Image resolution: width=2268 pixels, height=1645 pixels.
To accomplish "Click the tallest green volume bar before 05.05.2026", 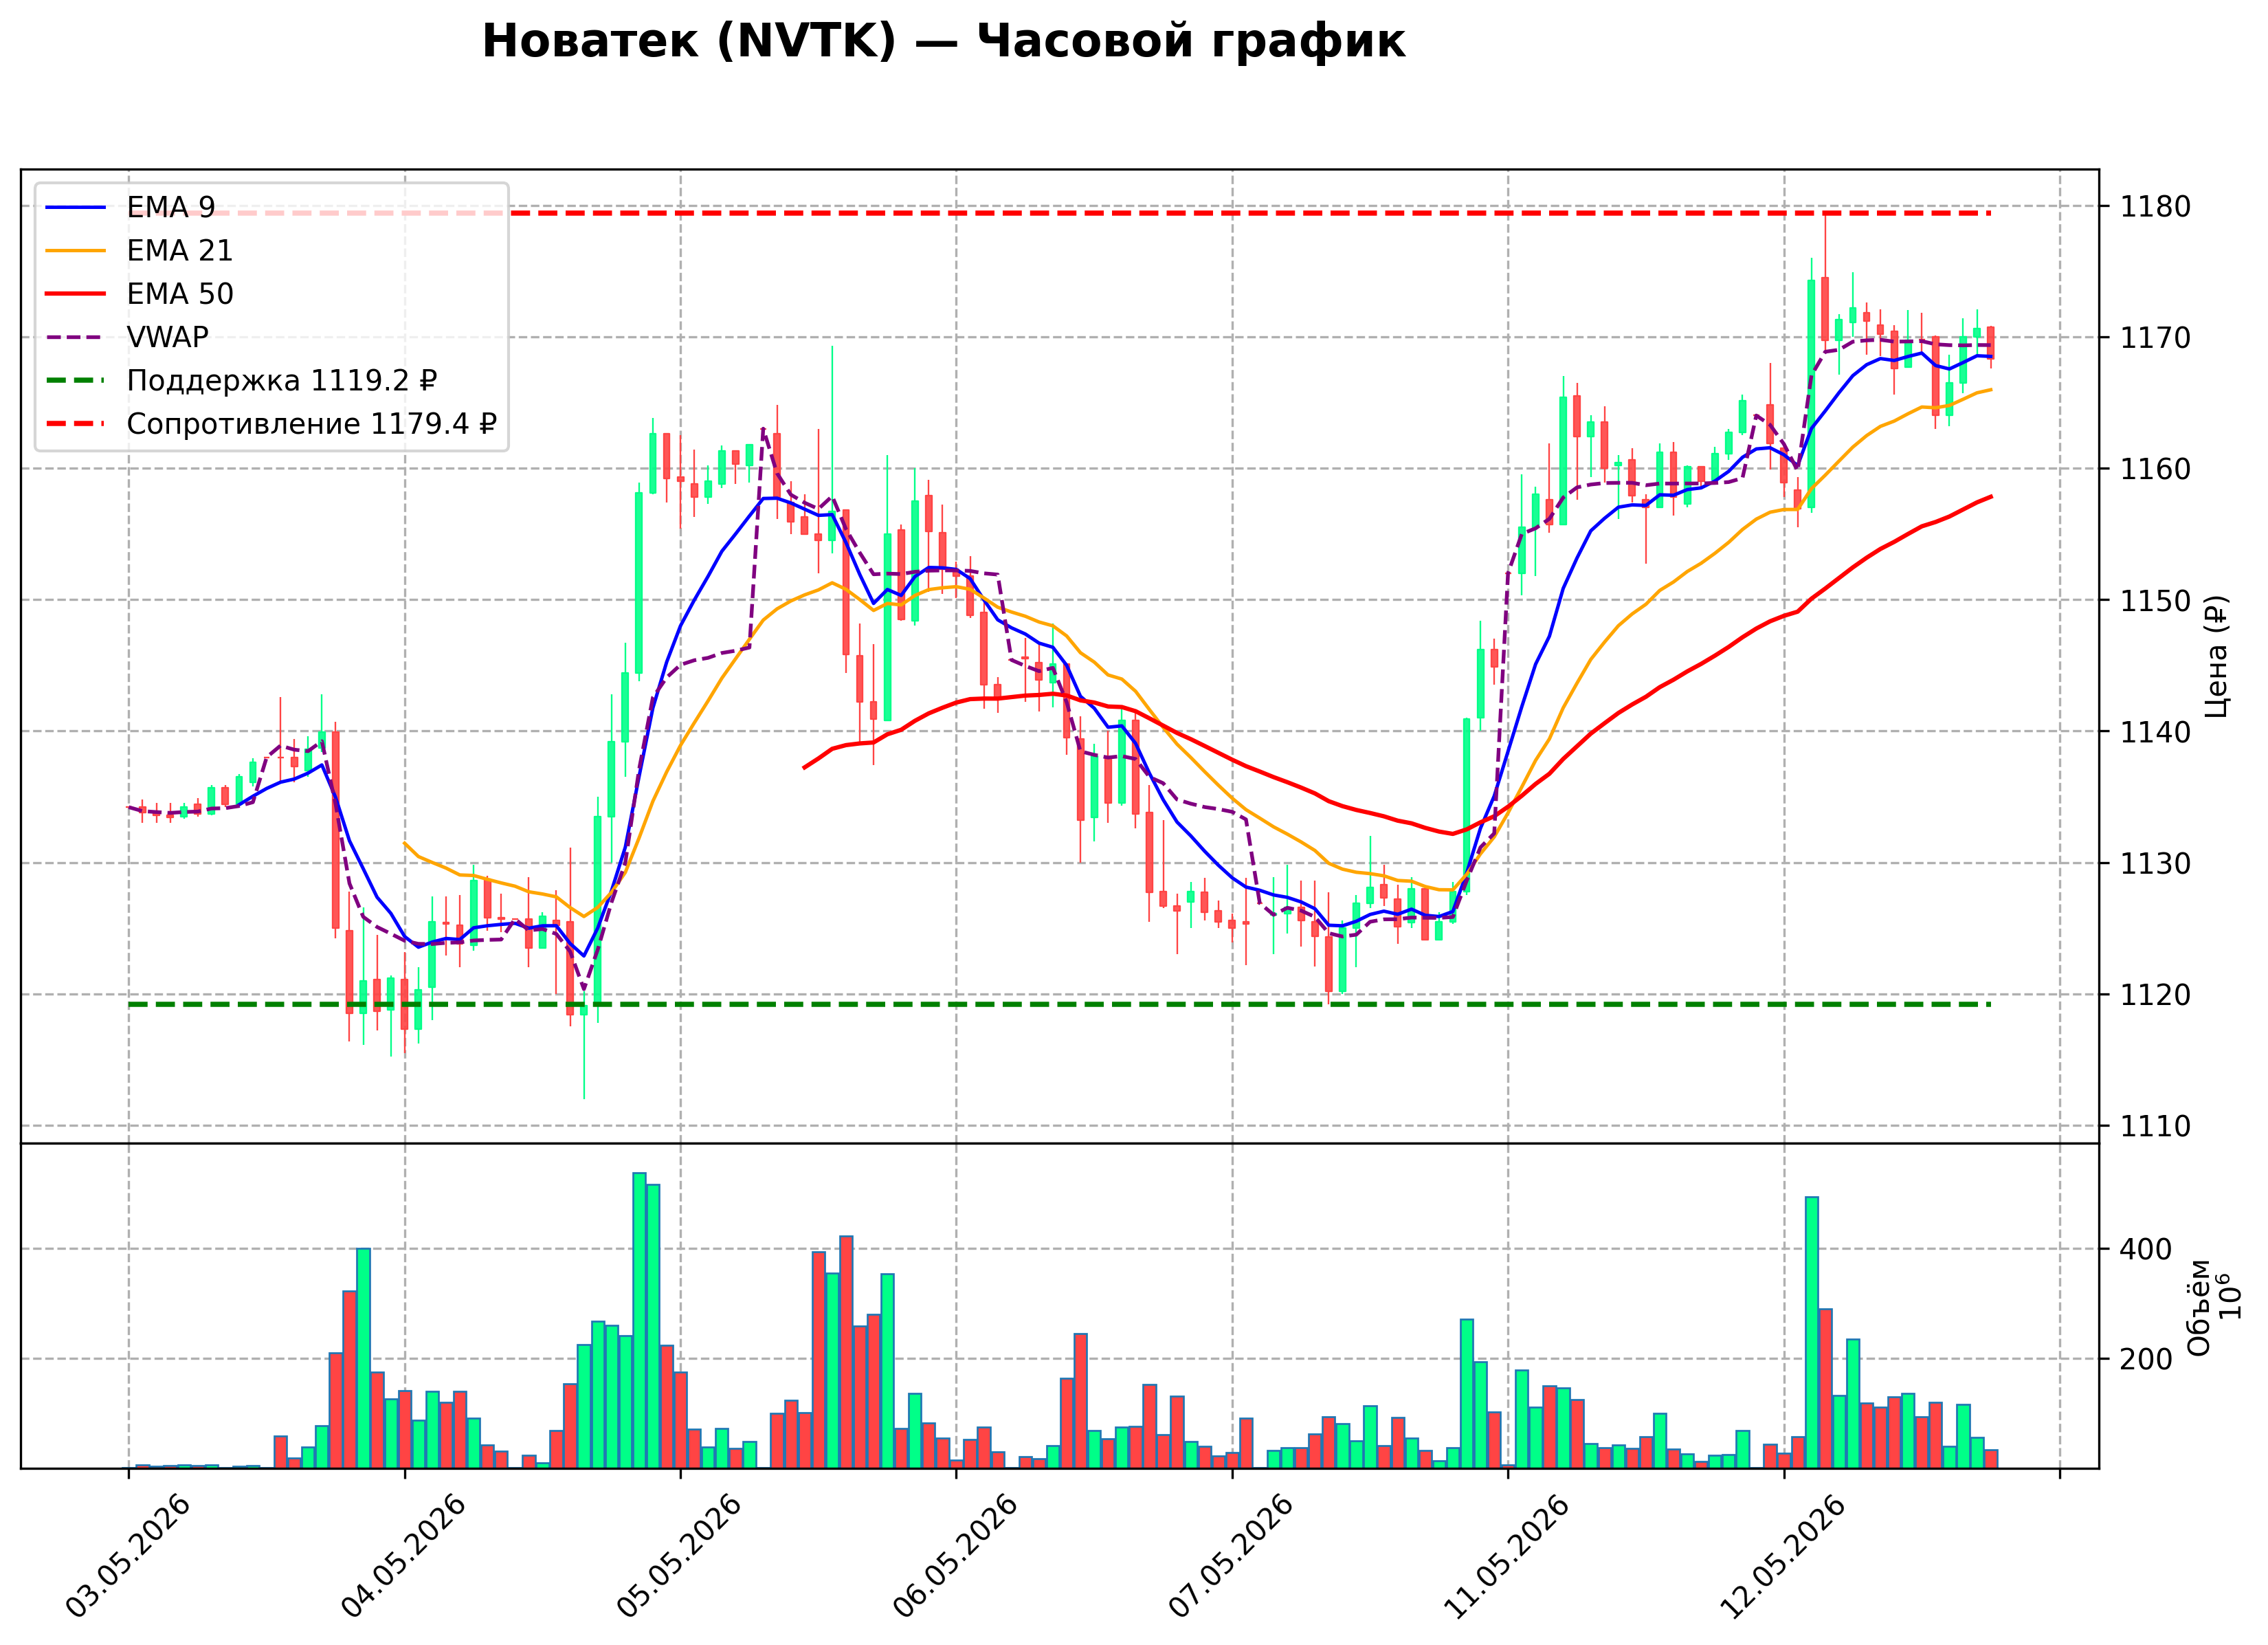I will tap(639, 1320).
